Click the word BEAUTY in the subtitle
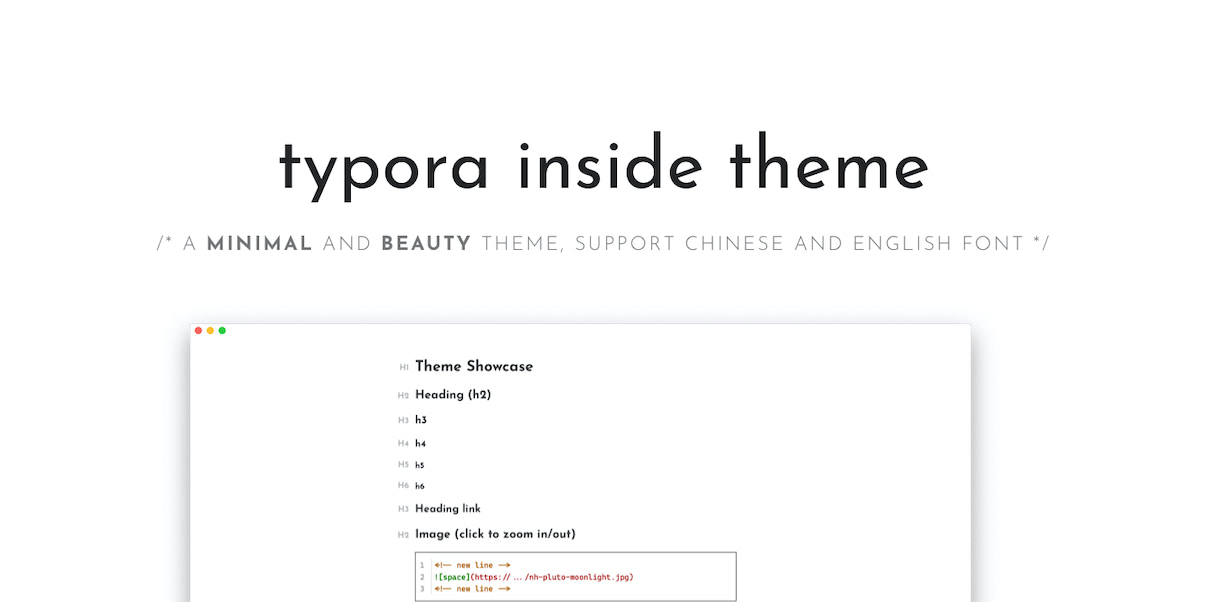This screenshot has width=1207, height=602. tap(426, 244)
